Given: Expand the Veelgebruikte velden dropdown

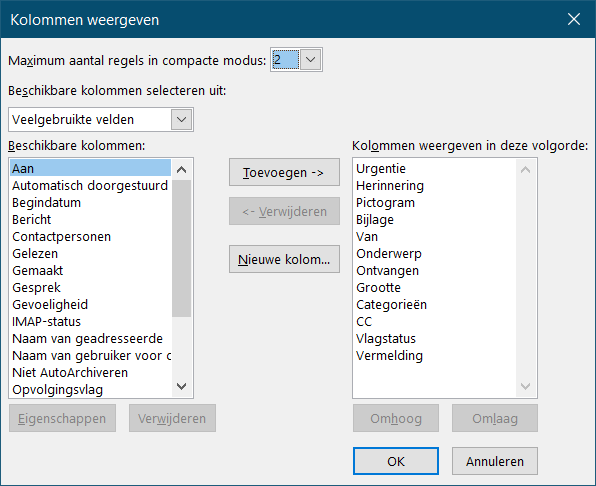Looking at the screenshot, I should [181, 120].
